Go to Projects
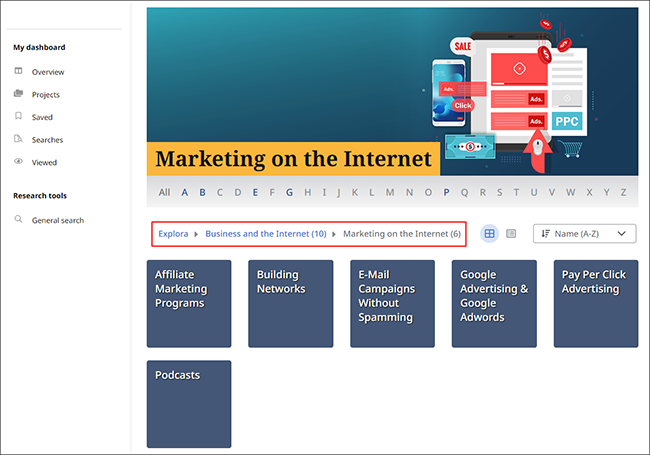This screenshot has width=650, height=455. (x=46, y=95)
